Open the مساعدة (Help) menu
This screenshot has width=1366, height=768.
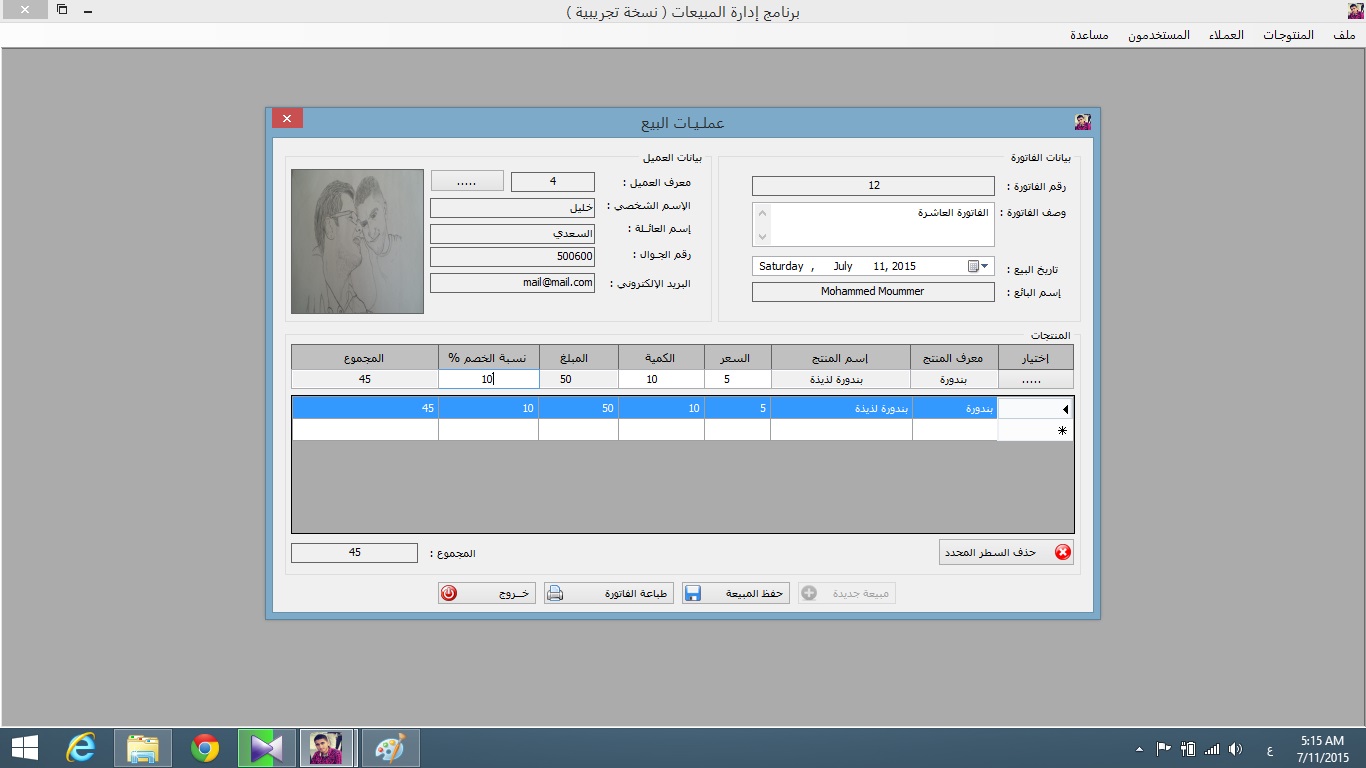(1089, 35)
